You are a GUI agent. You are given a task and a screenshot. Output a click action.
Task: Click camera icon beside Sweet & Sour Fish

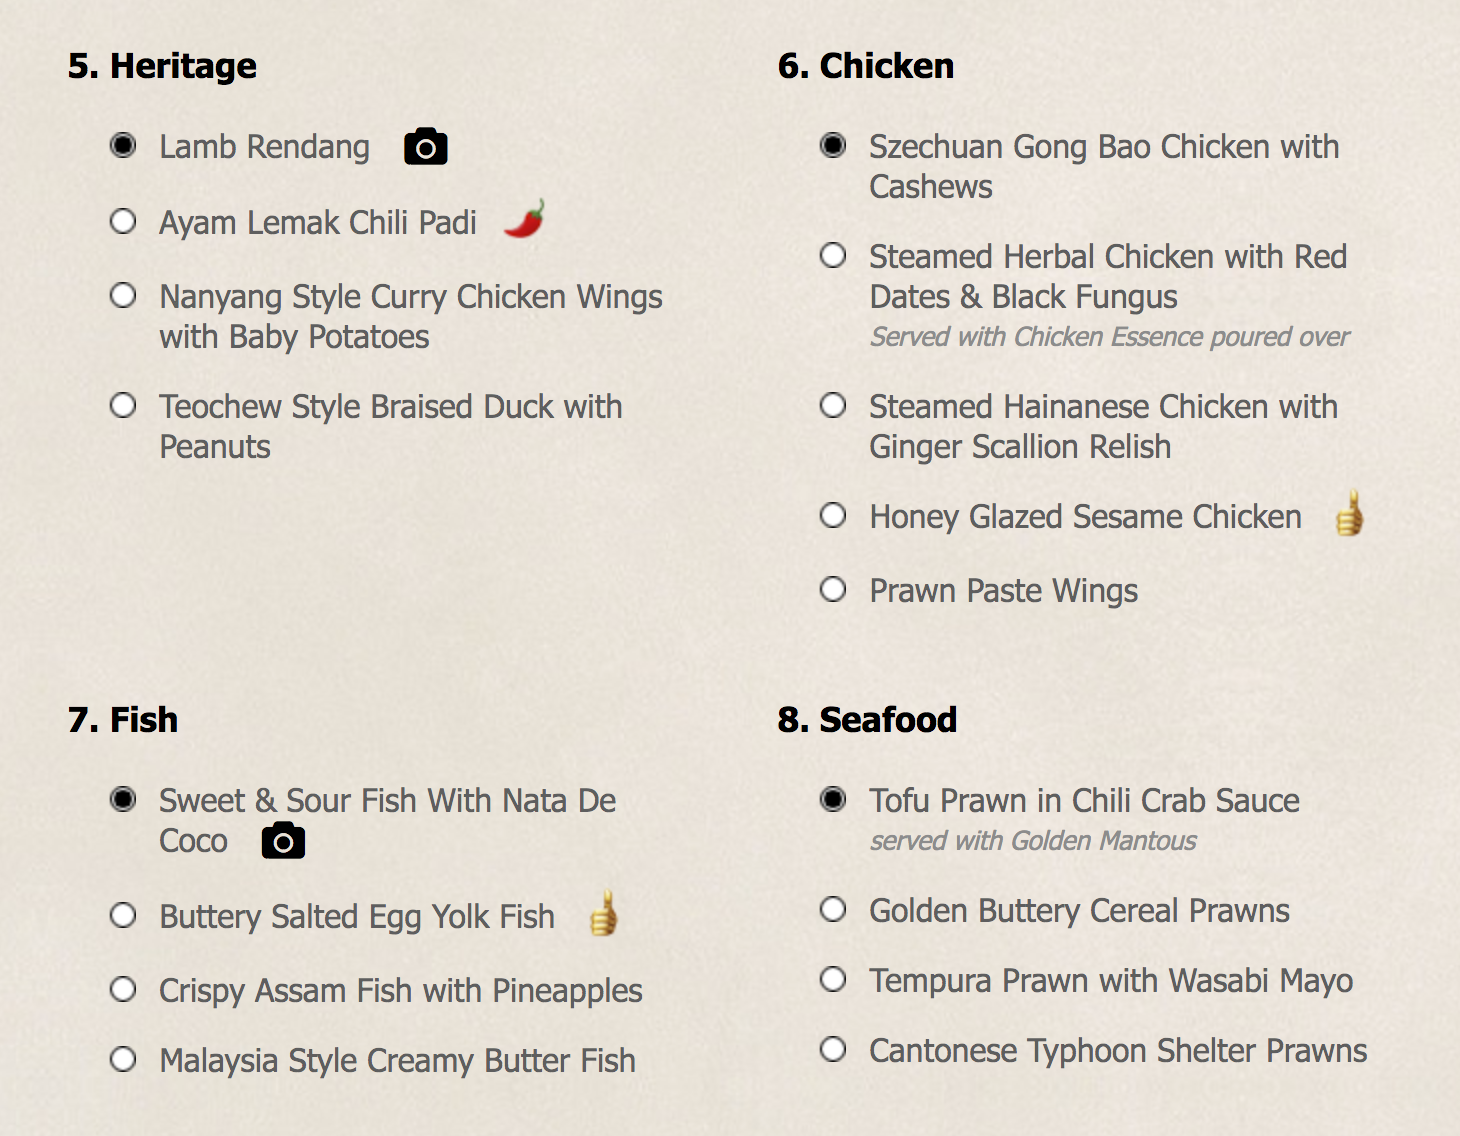coord(283,841)
